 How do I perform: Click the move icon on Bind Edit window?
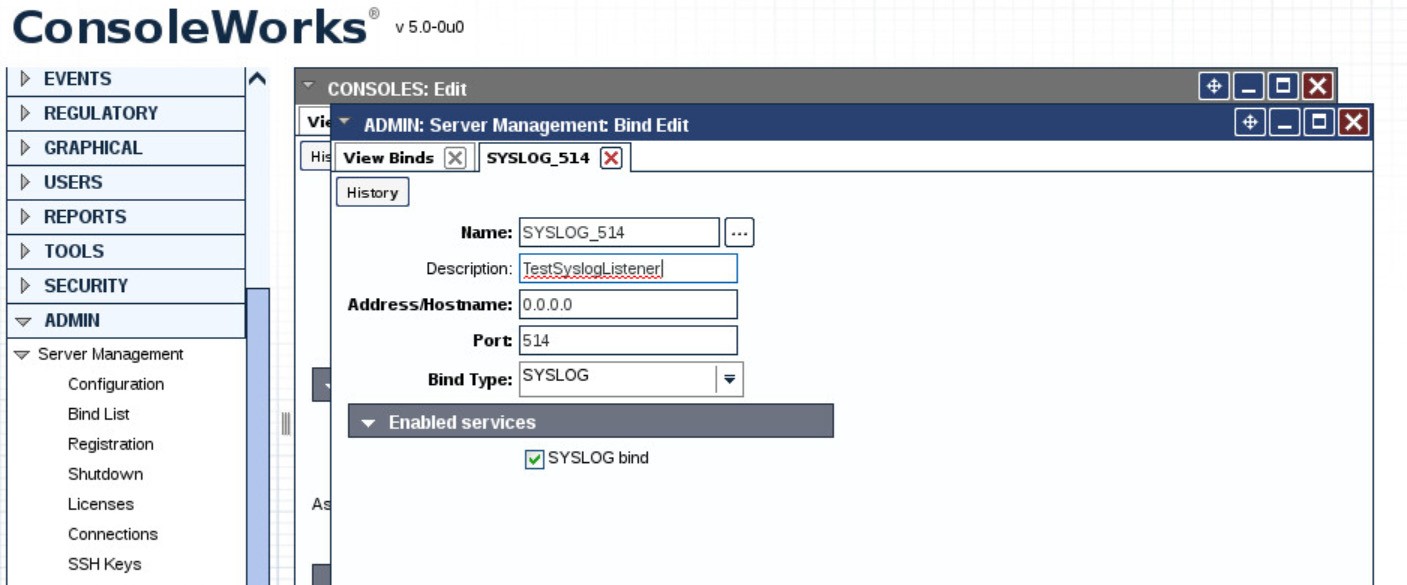tap(1250, 123)
